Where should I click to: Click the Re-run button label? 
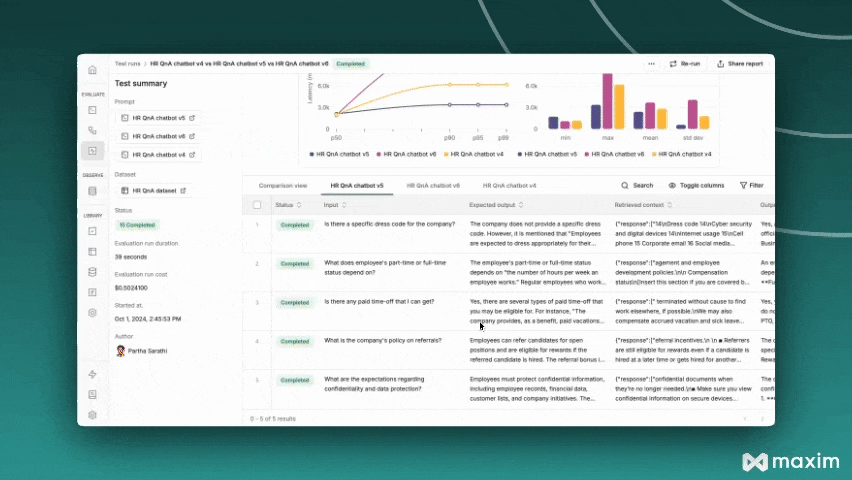pyautogui.click(x=690, y=64)
